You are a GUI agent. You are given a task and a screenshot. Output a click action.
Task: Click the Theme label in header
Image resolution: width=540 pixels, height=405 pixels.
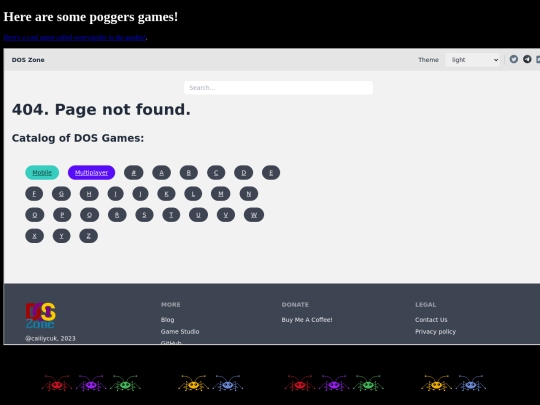click(x=428, y=60)
